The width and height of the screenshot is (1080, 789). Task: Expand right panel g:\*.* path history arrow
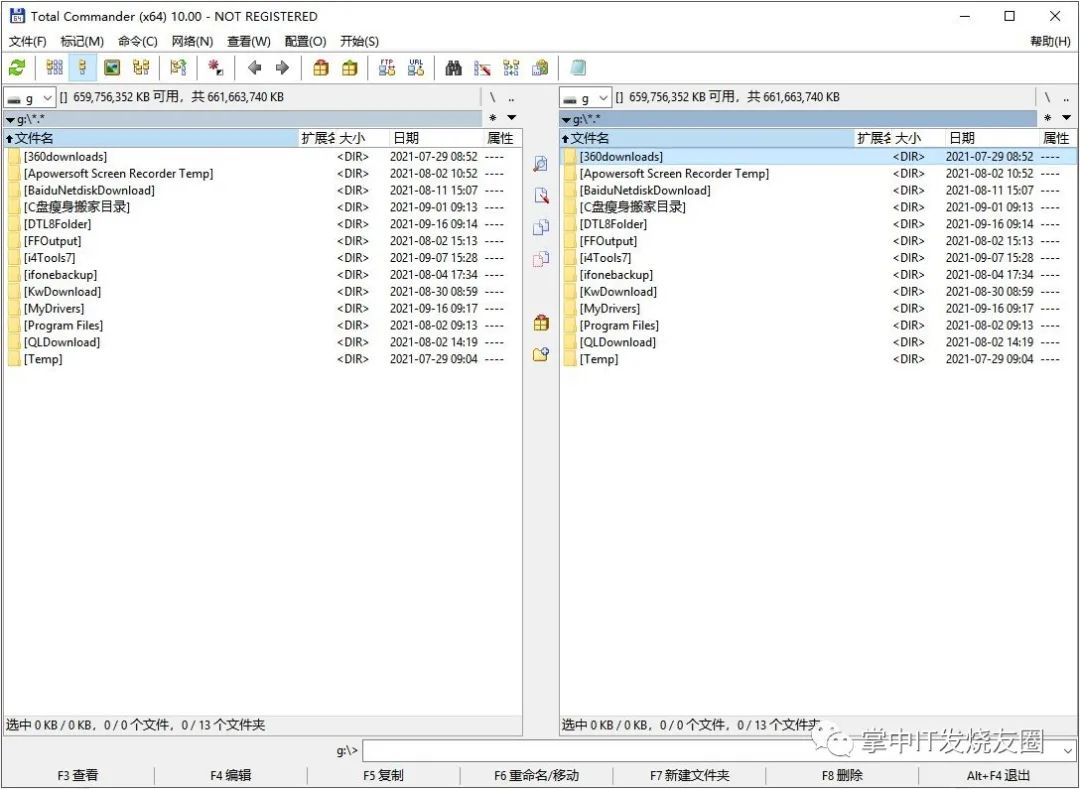pos(565,120)
